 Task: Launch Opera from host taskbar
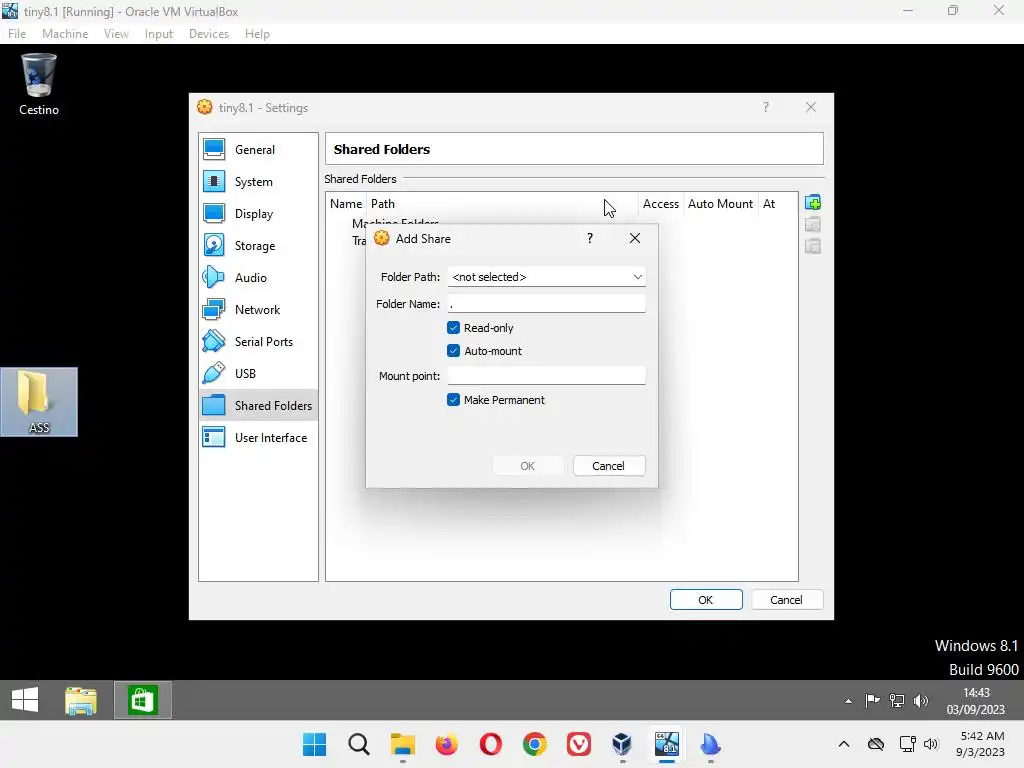[490, 744]
